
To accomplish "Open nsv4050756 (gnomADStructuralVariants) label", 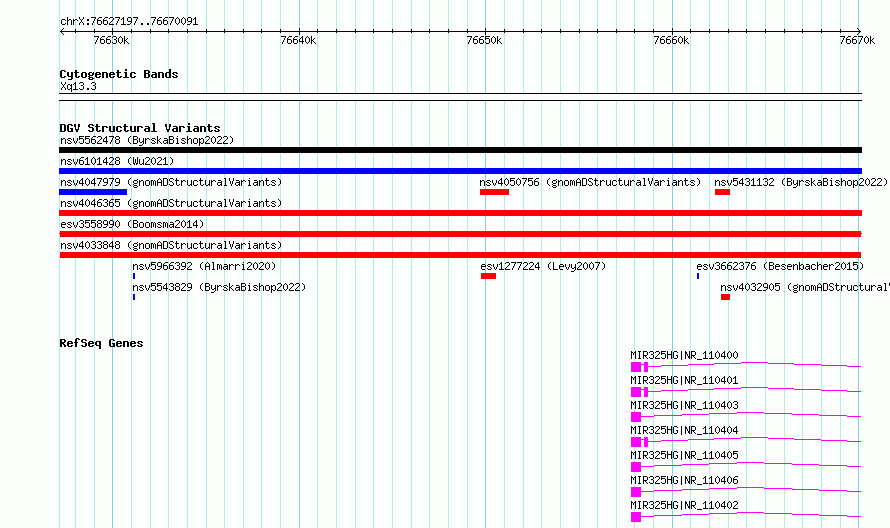I will (590, 182).
